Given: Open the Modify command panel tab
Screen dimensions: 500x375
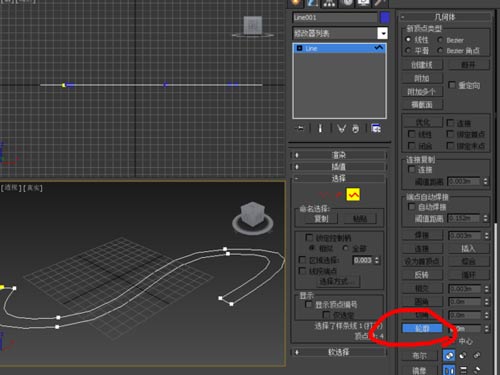Looking at the screenshot, I should [x=312, y=3].
